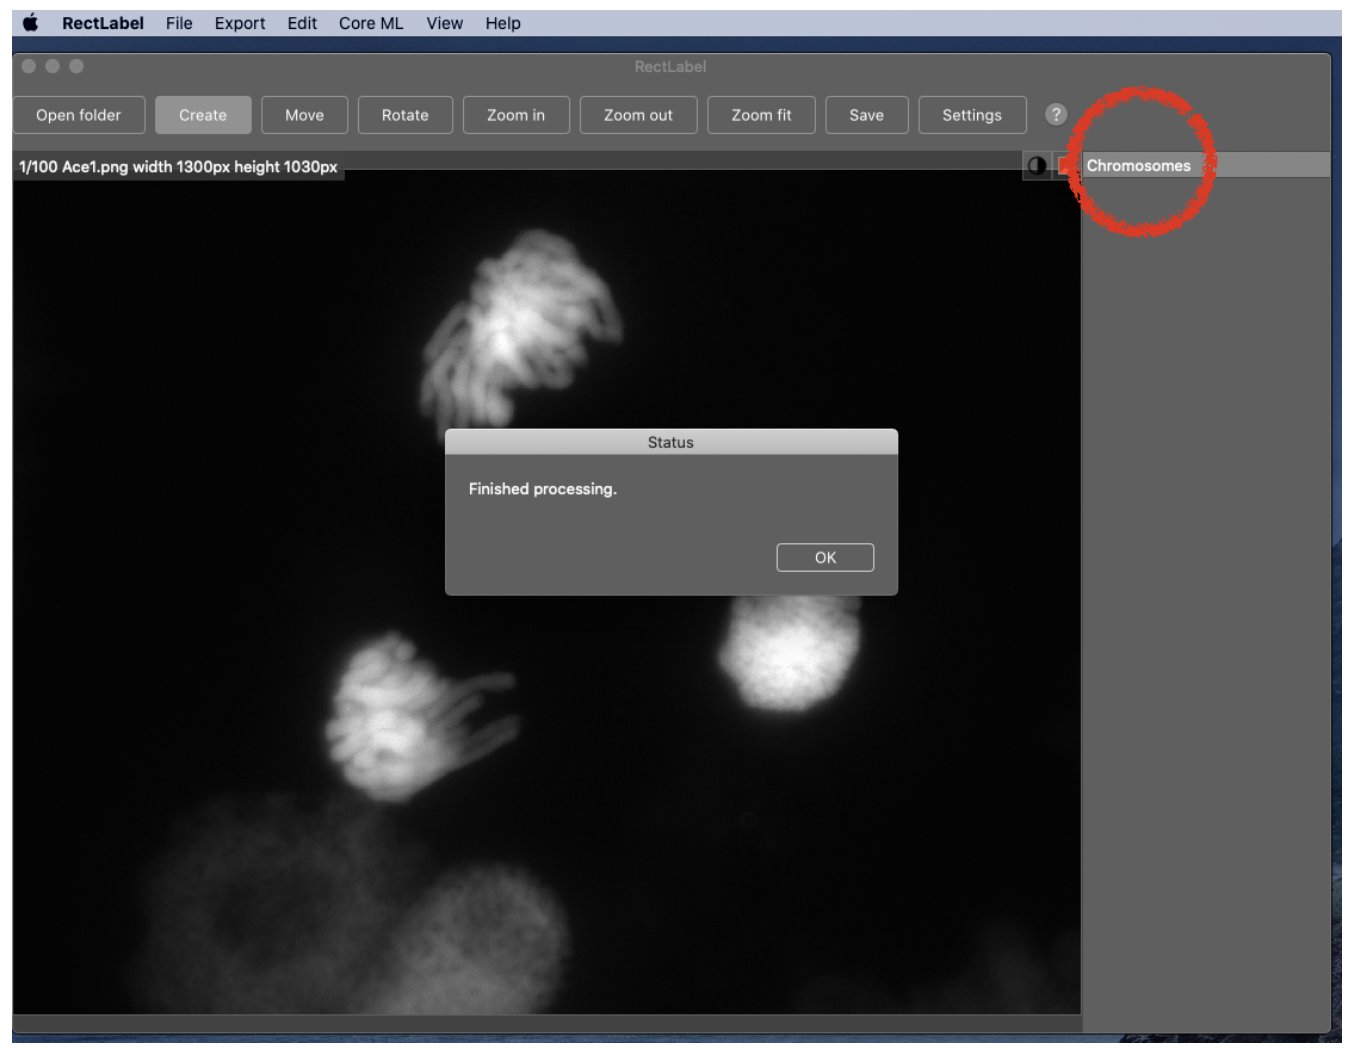Open Settings from the toolbar
Image resolution: width=1352 pixels, height=1050 pixels.
[x=971, y=115]
